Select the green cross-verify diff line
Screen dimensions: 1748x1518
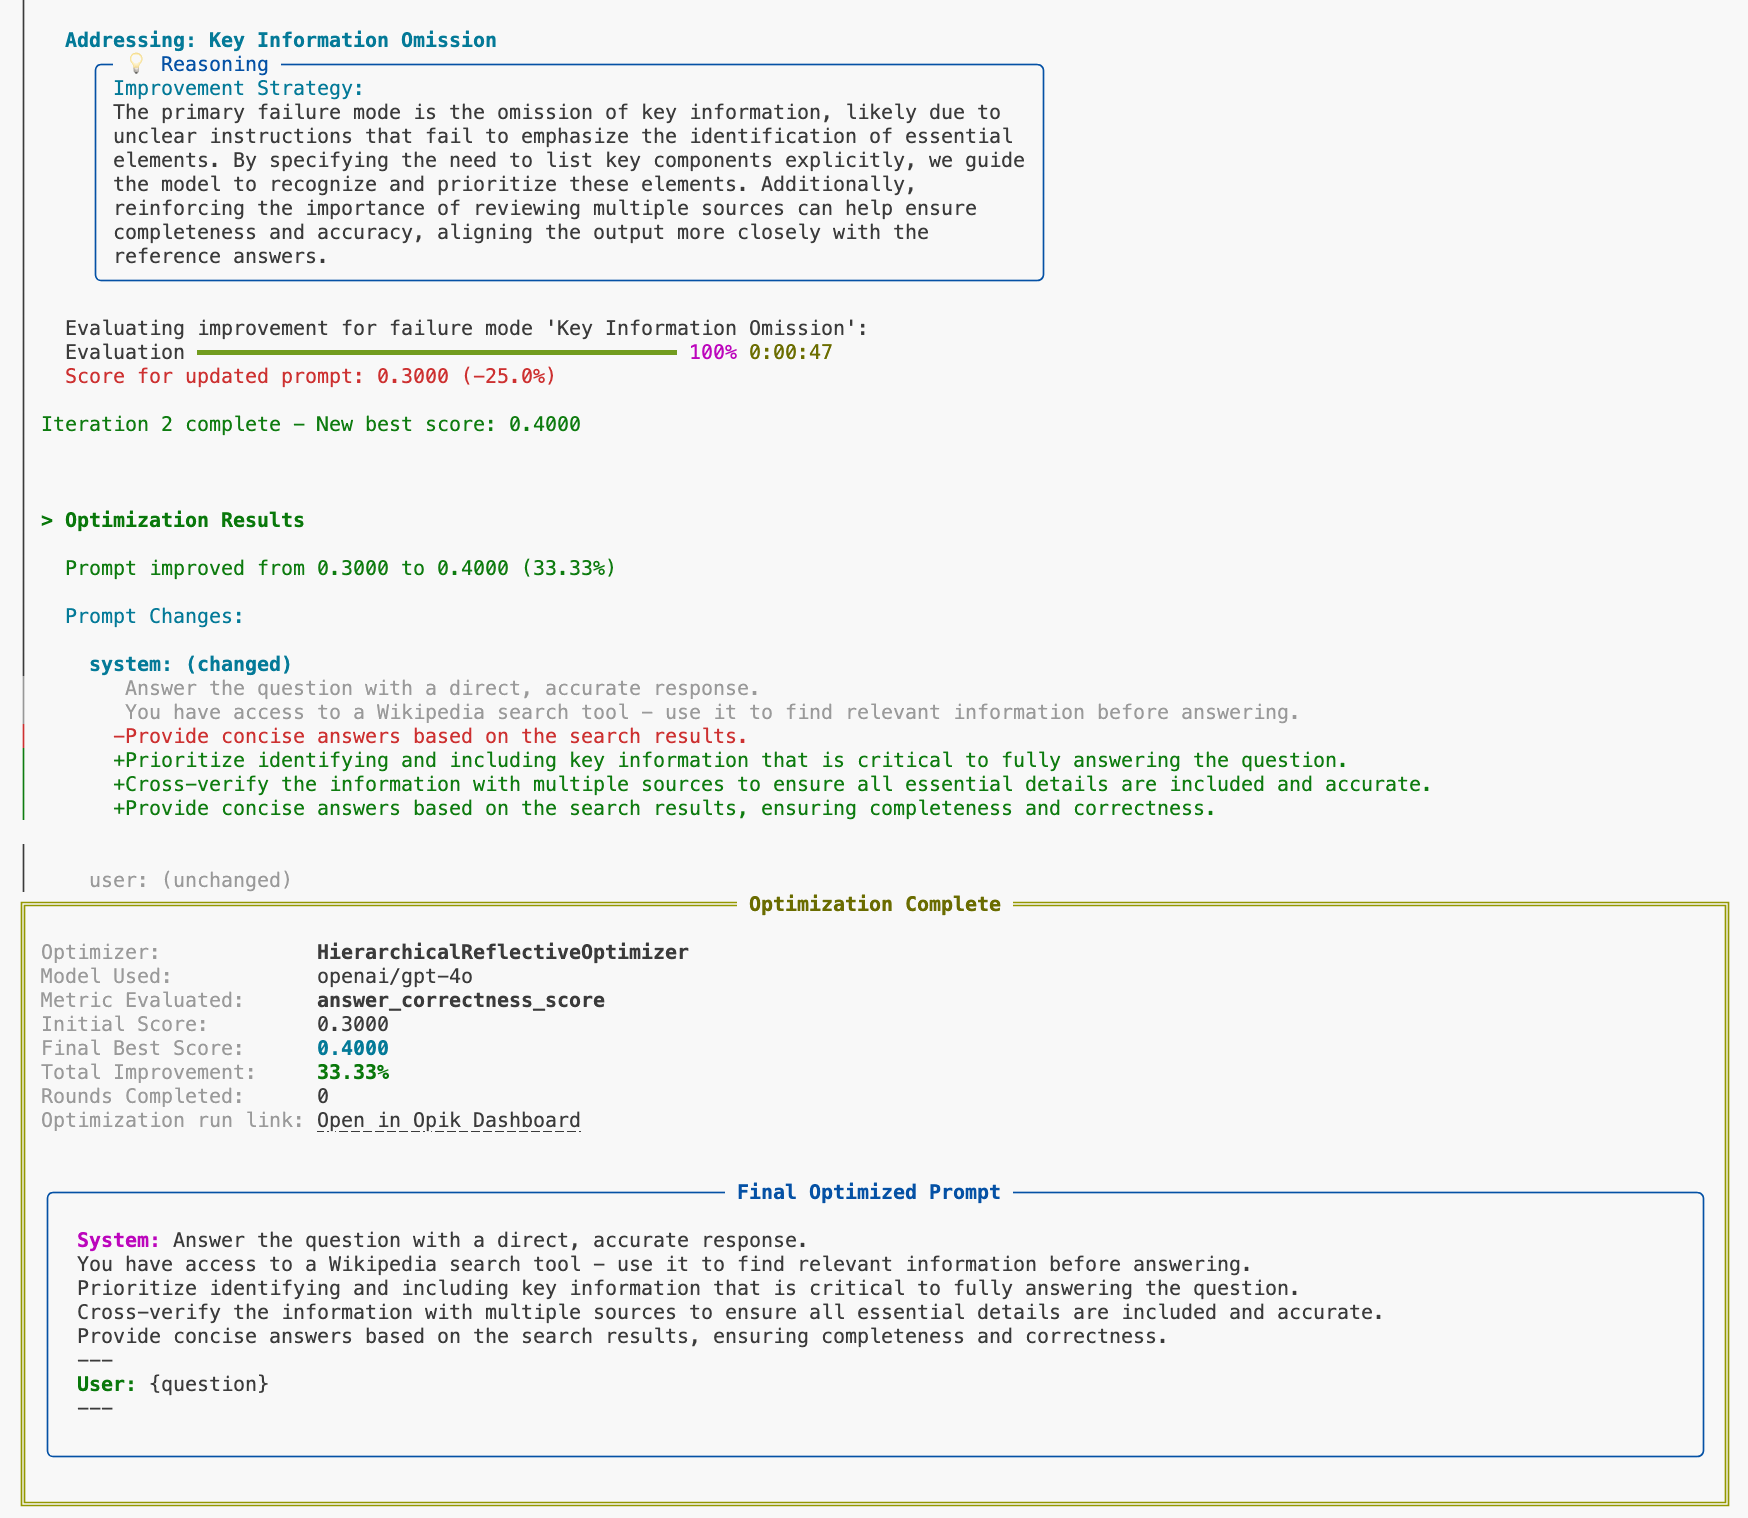click(x=770, y=784)
